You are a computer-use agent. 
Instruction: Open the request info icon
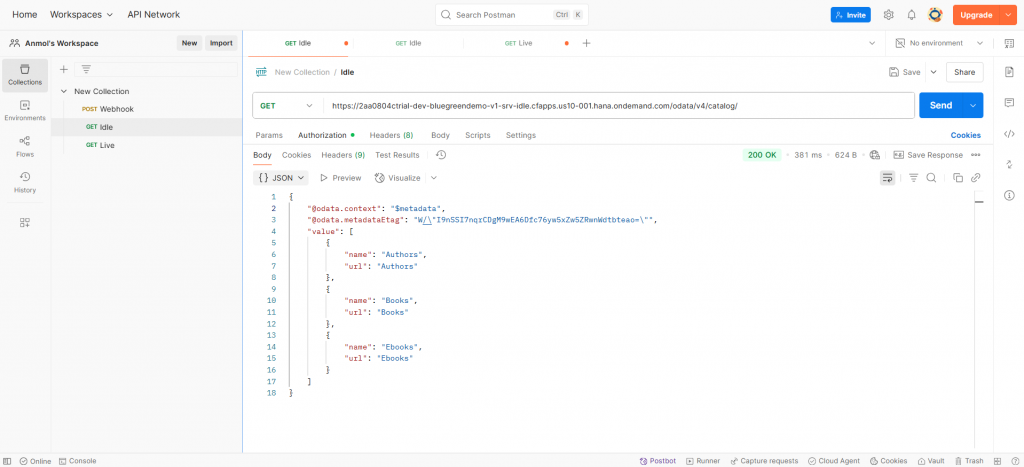1009,195
